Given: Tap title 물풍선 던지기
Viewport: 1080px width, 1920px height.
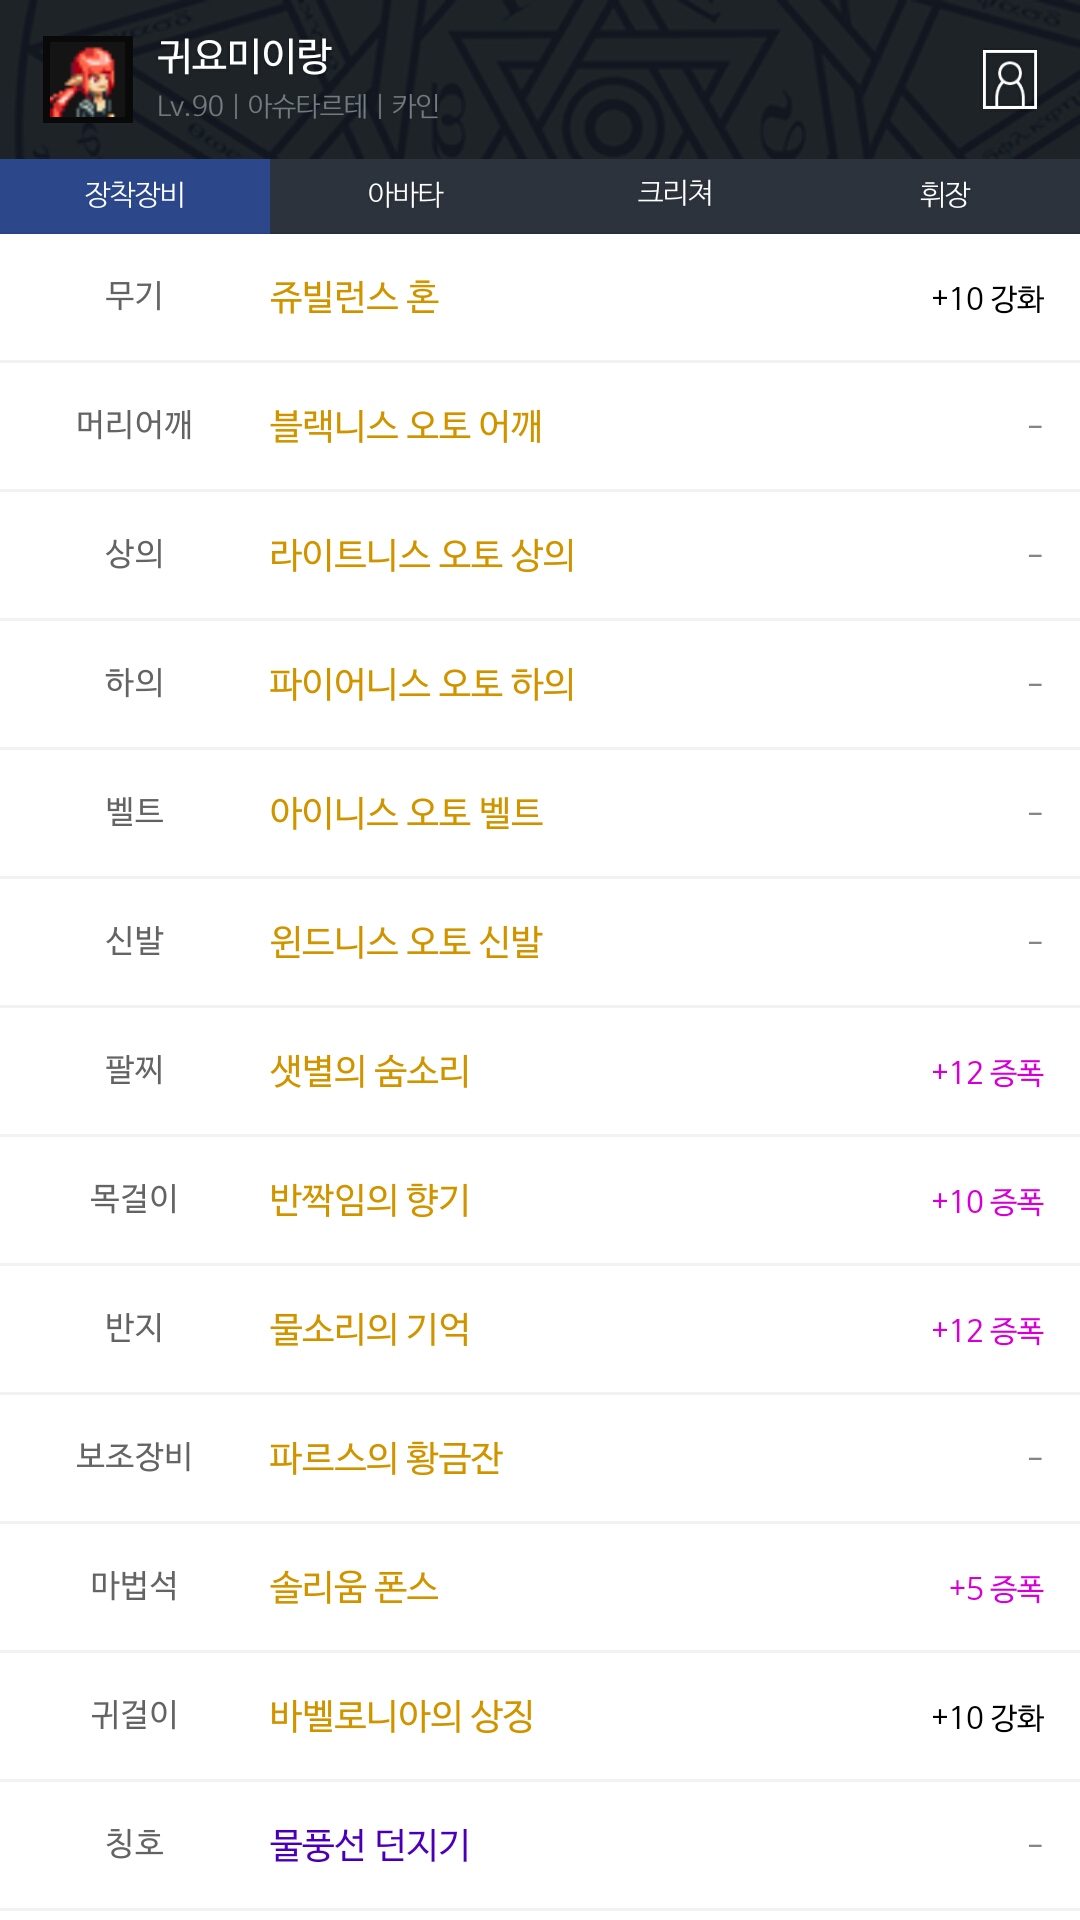Looking at the screenshot, I should 369,1846.
